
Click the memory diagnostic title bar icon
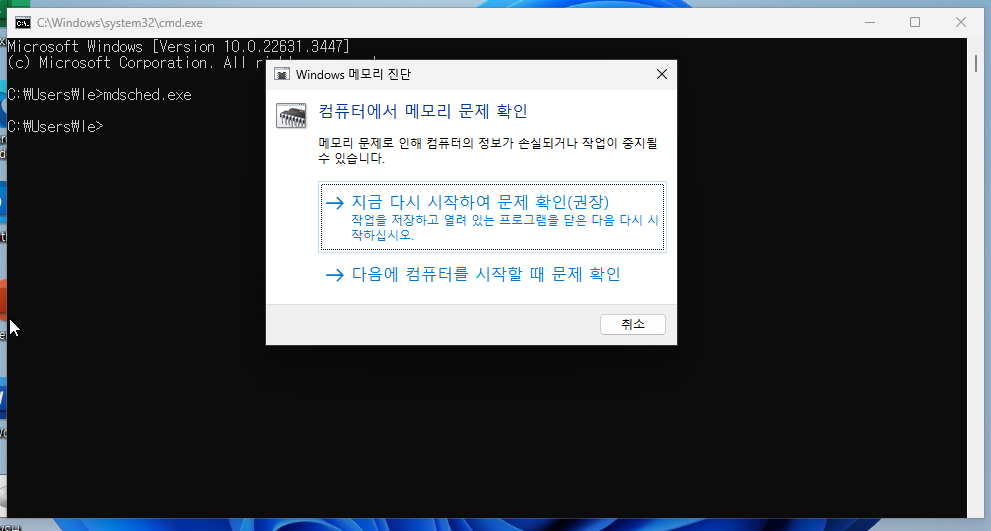(x=282, y=75)
